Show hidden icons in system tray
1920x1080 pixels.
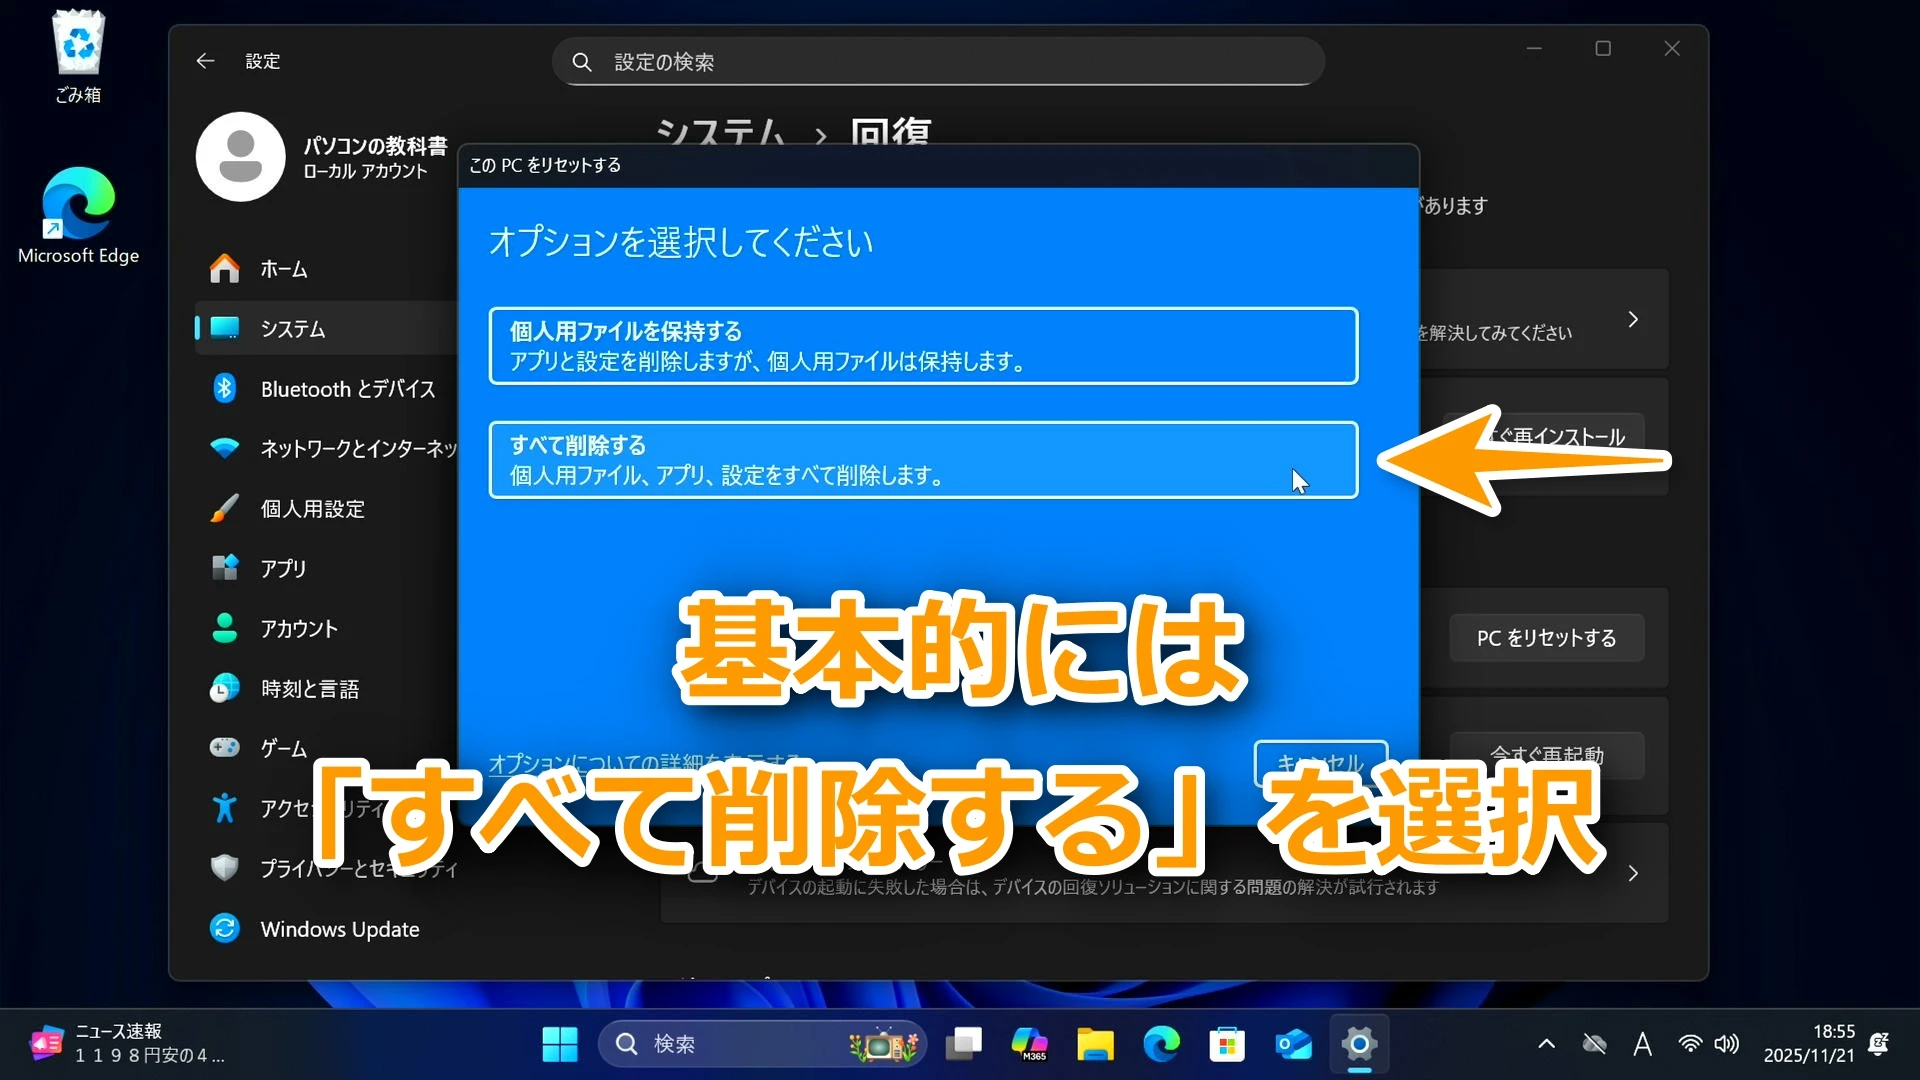(1546, 1044)
